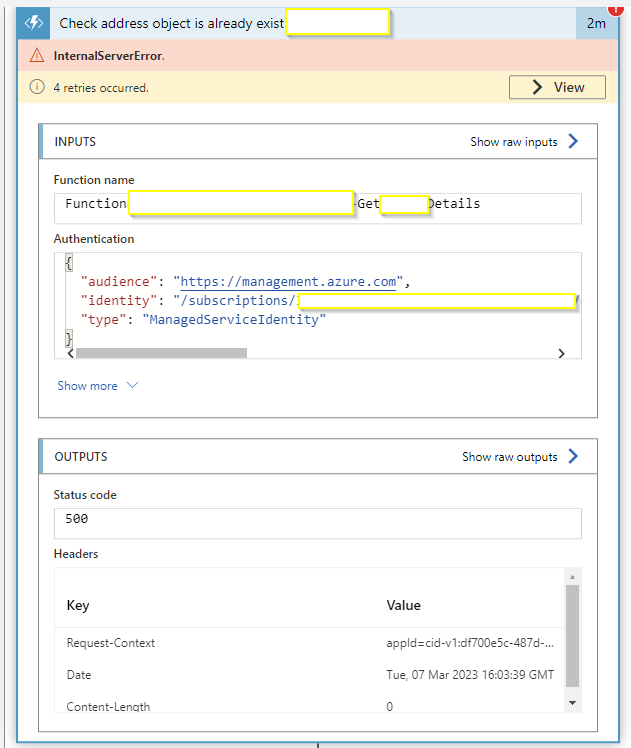Image resolution: width=631 pixels, height=748 pixels.
Task: Open the management.azure.com audience link
Action: point(288,281)
